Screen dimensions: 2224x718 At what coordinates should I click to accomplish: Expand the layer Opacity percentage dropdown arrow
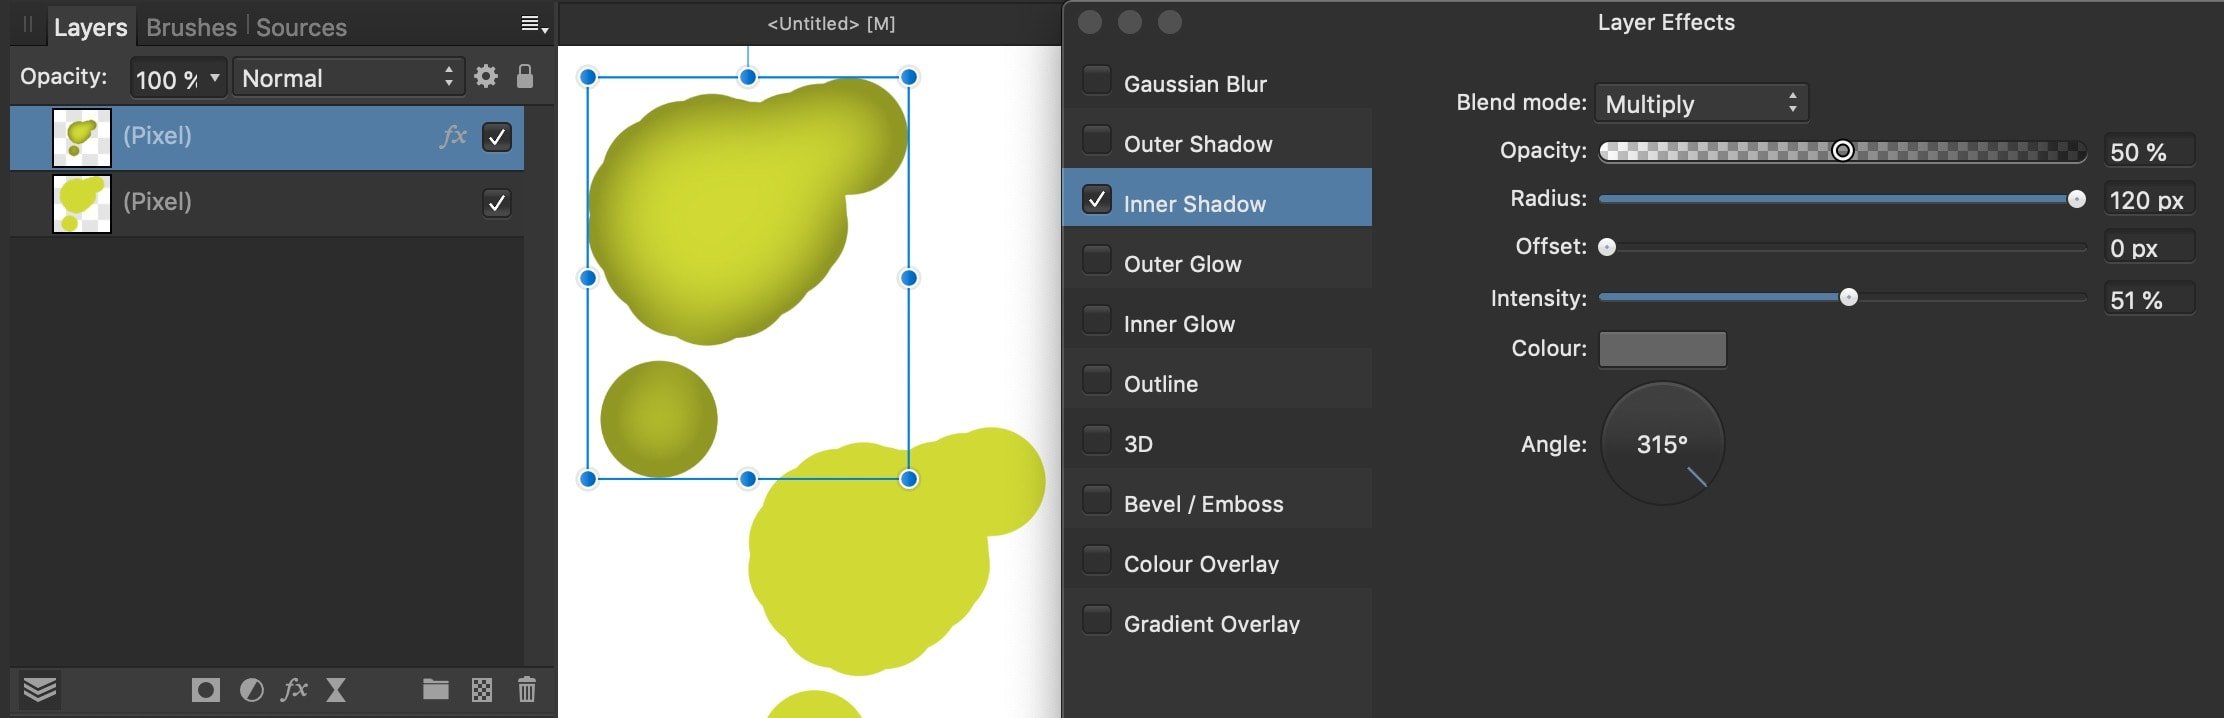coord(214,77)
